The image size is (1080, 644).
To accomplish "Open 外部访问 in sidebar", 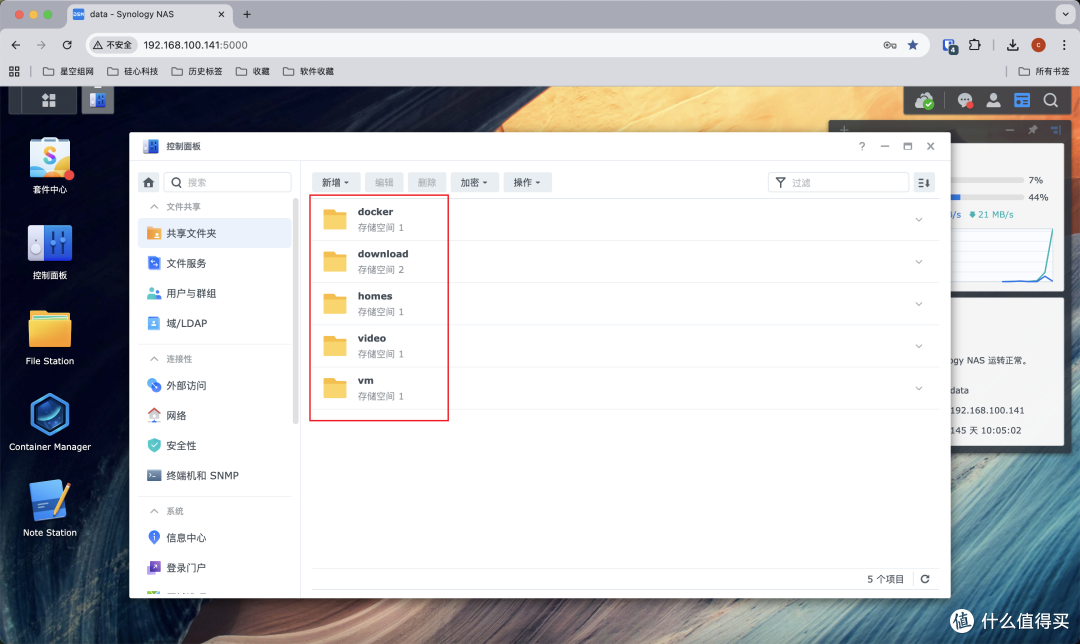I will coord(215,386).
